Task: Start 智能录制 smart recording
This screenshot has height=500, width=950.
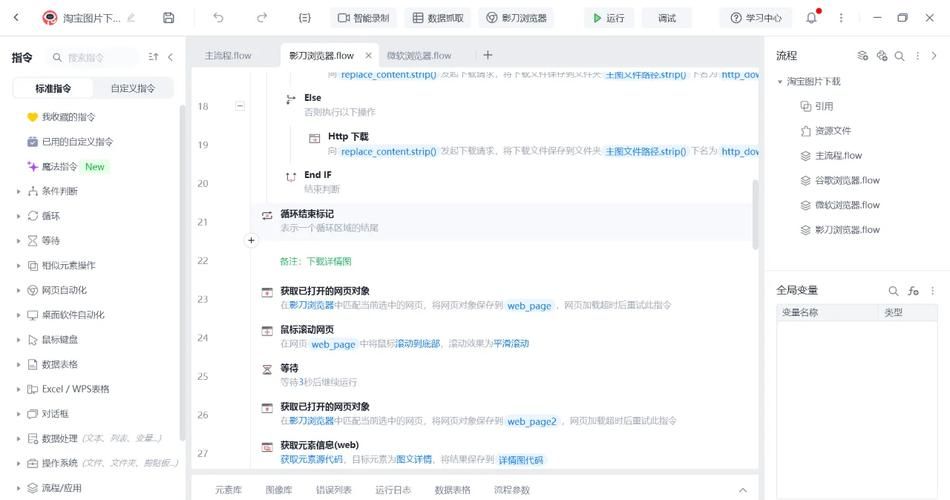Action: click(x=364, y=18)
